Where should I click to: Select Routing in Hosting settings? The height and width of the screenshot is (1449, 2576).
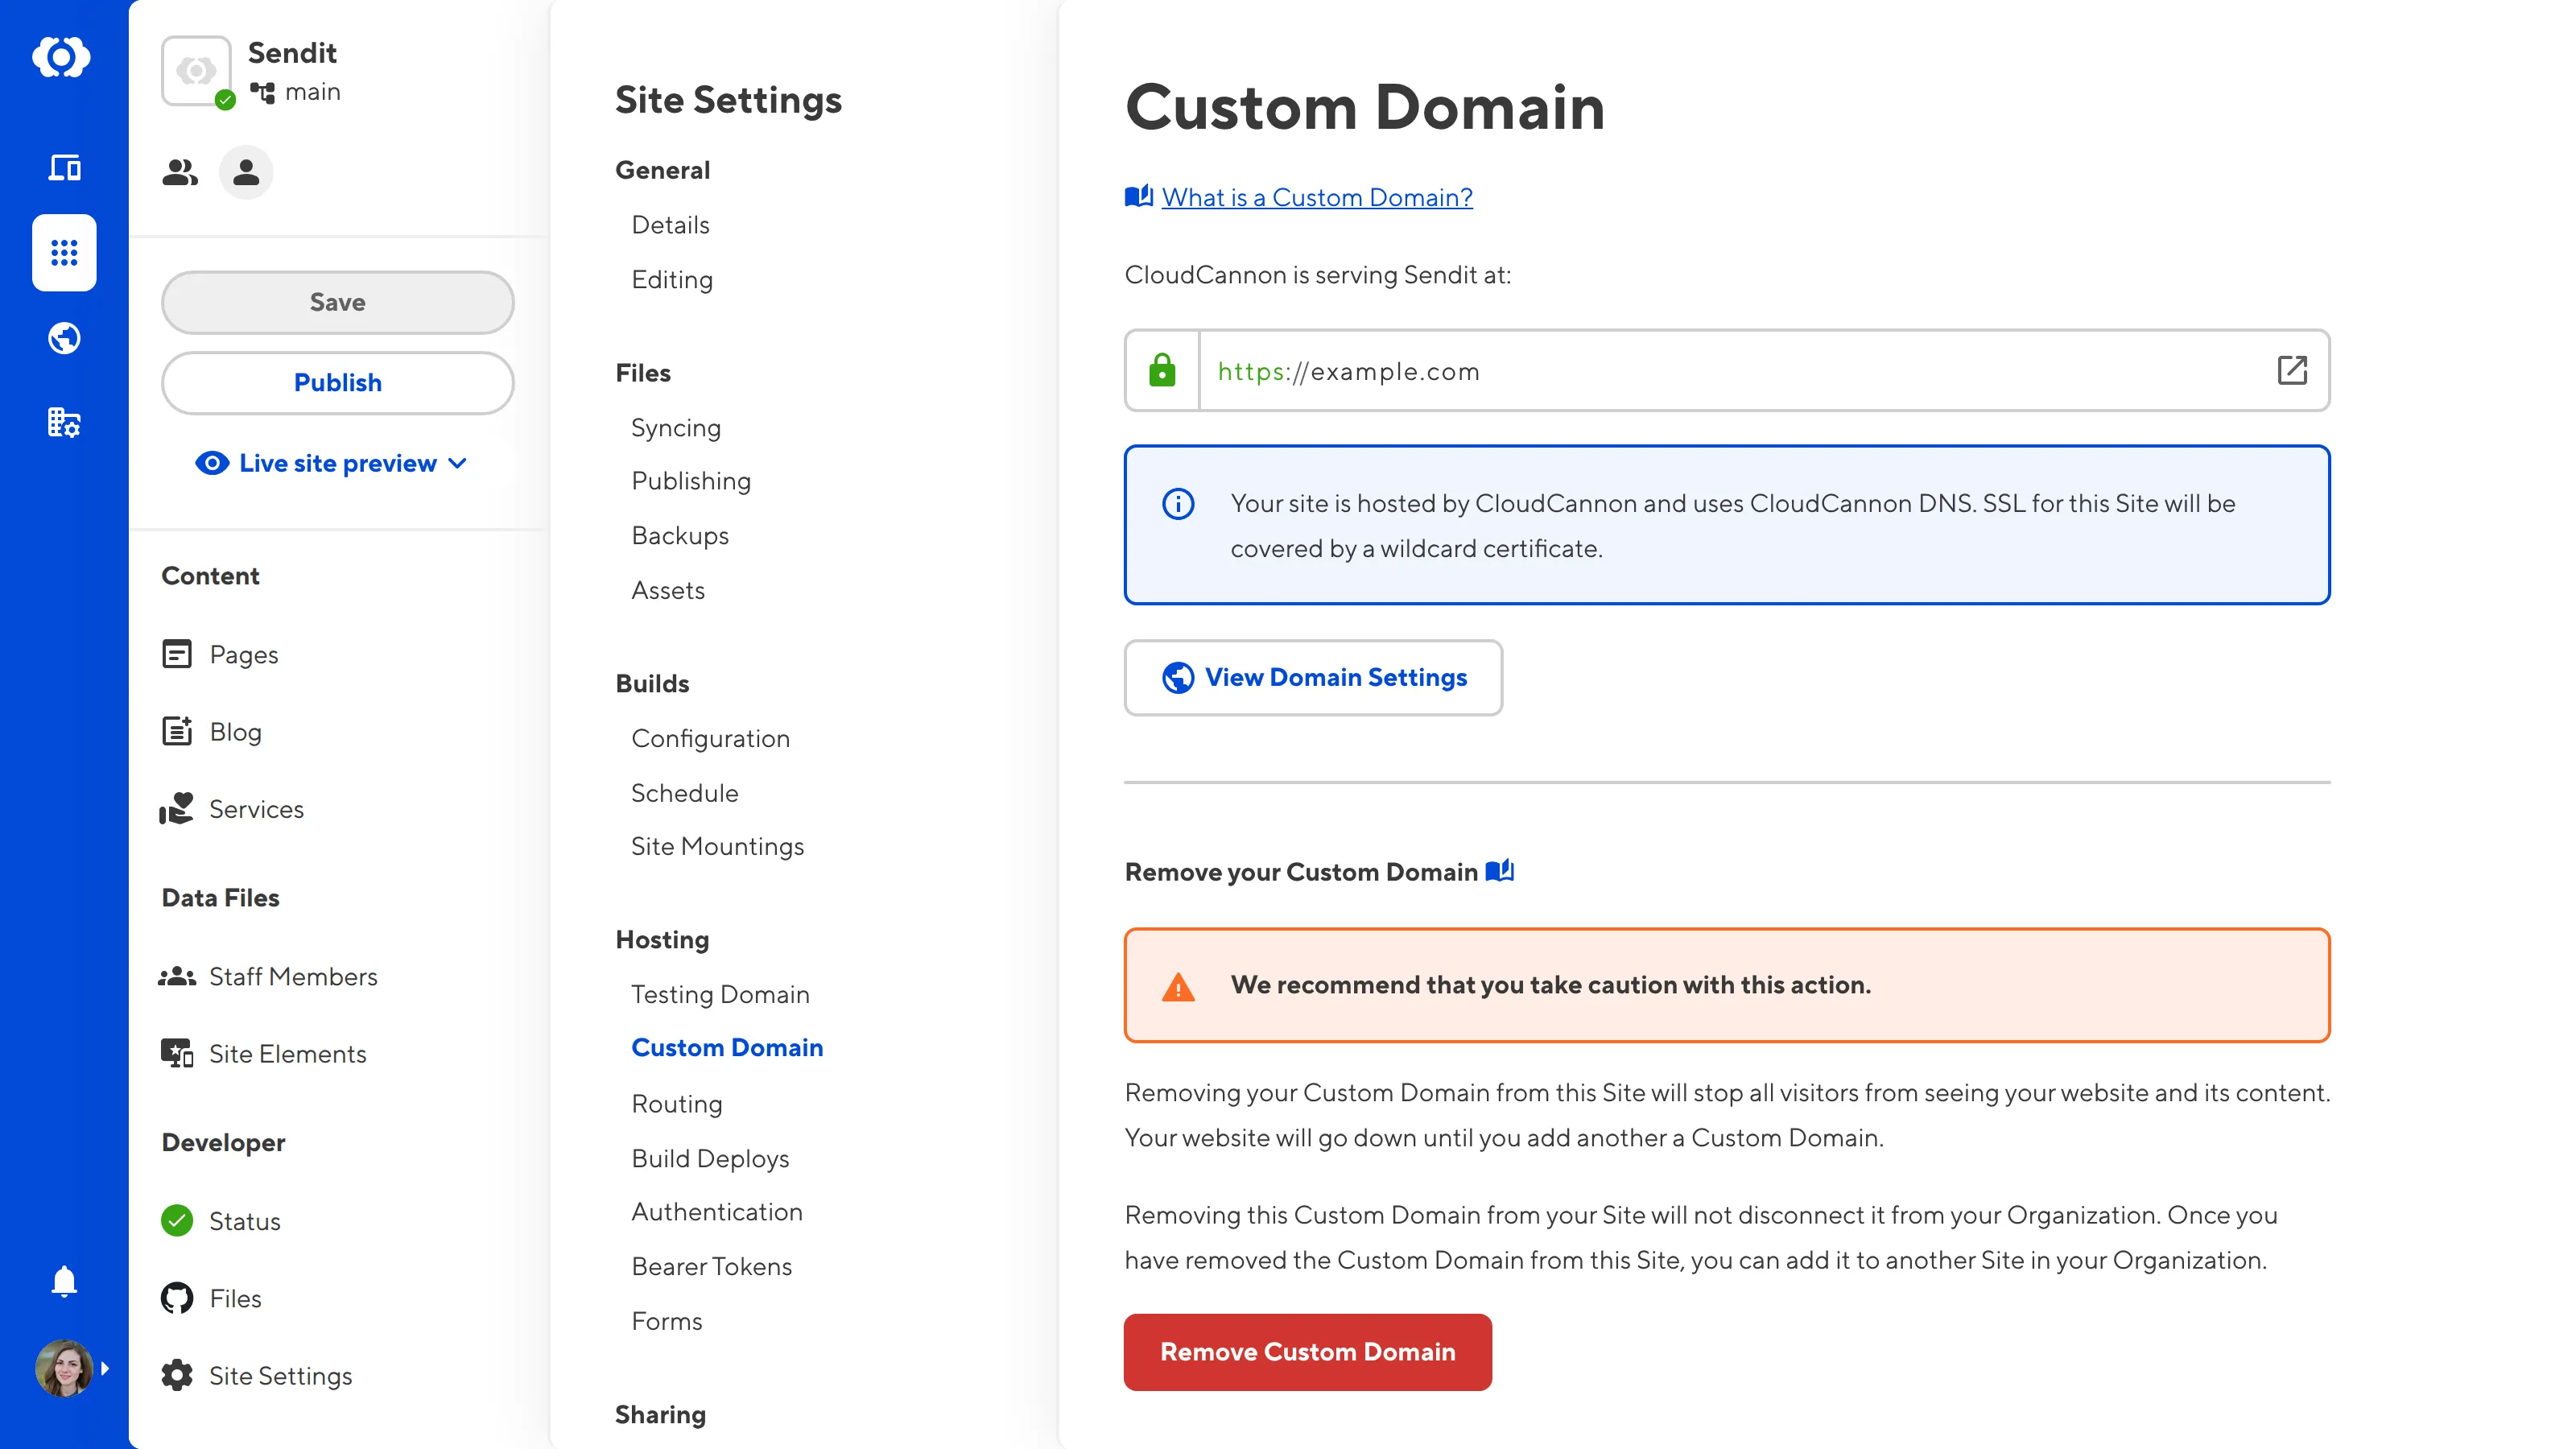[x=676, y=1103]
